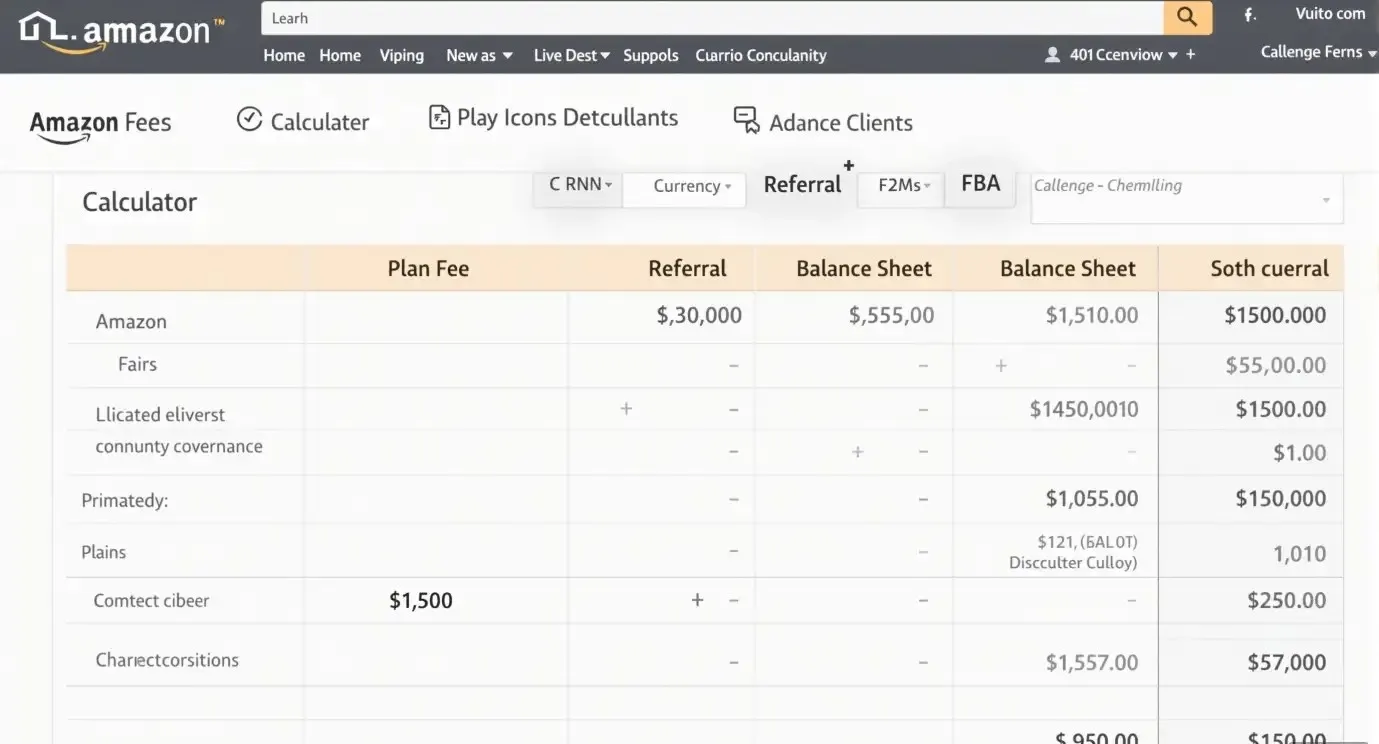
Task: Open the Home menu item beside the logo
Action: (x=284, y=55)
